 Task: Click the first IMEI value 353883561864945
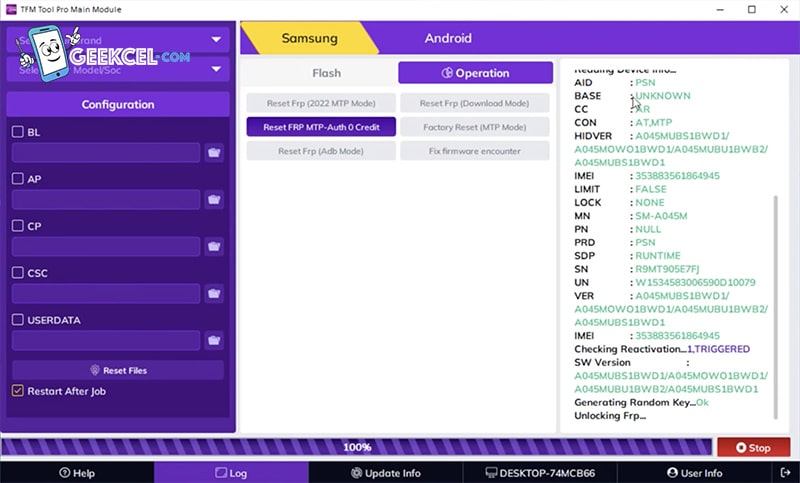(677, 176)
